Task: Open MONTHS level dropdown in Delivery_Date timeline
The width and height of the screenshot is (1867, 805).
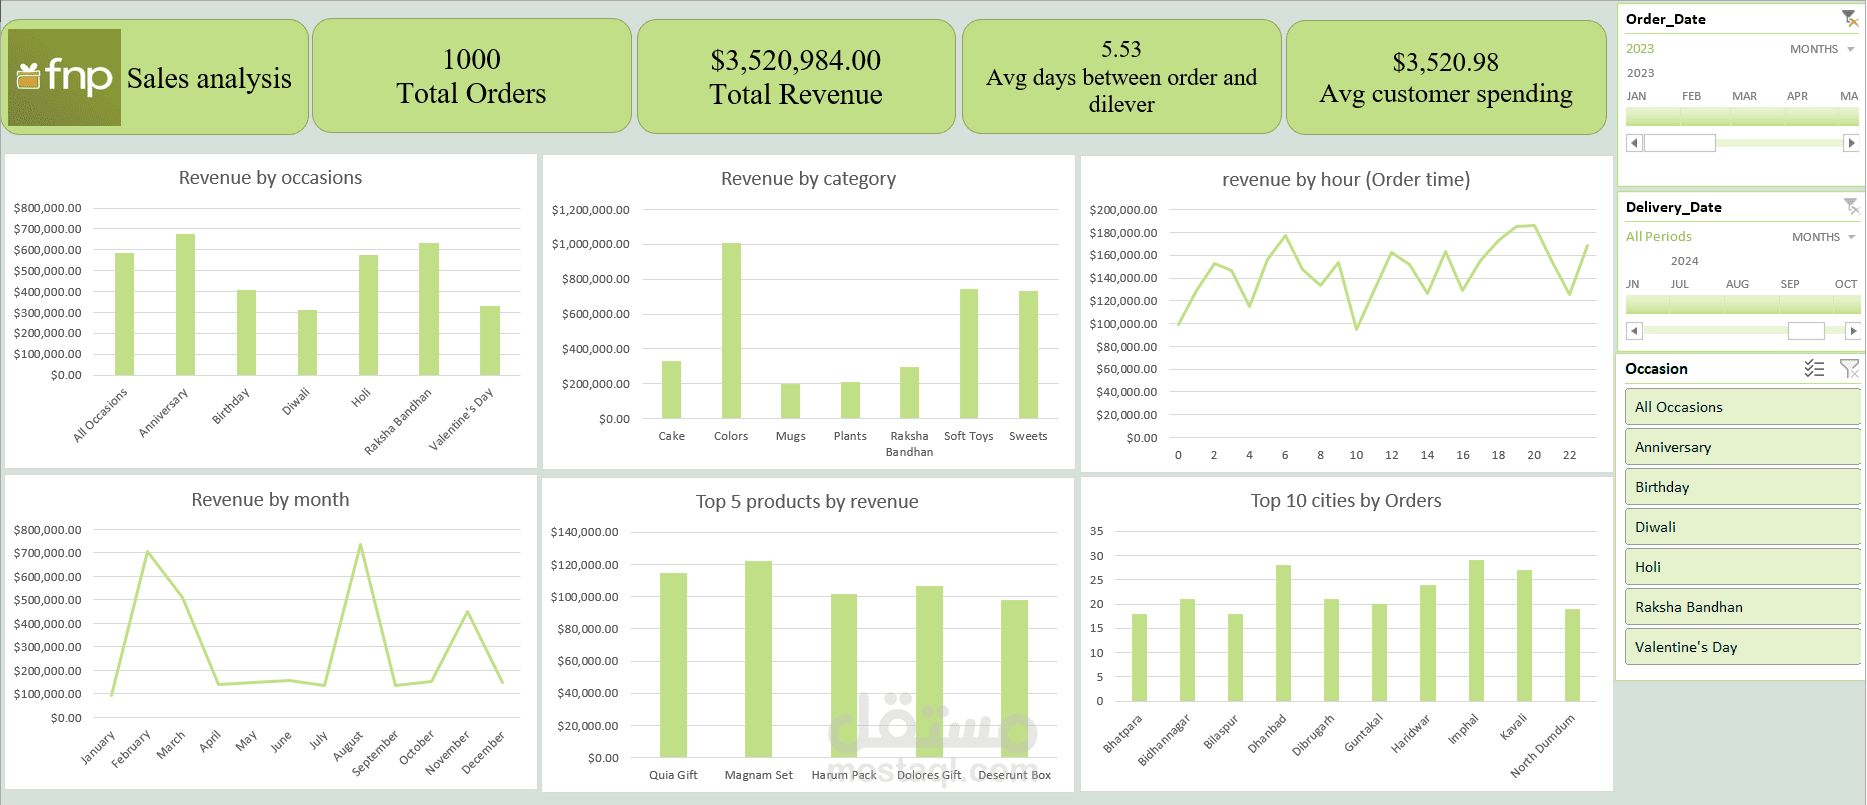Action: tap(1824, 237)
